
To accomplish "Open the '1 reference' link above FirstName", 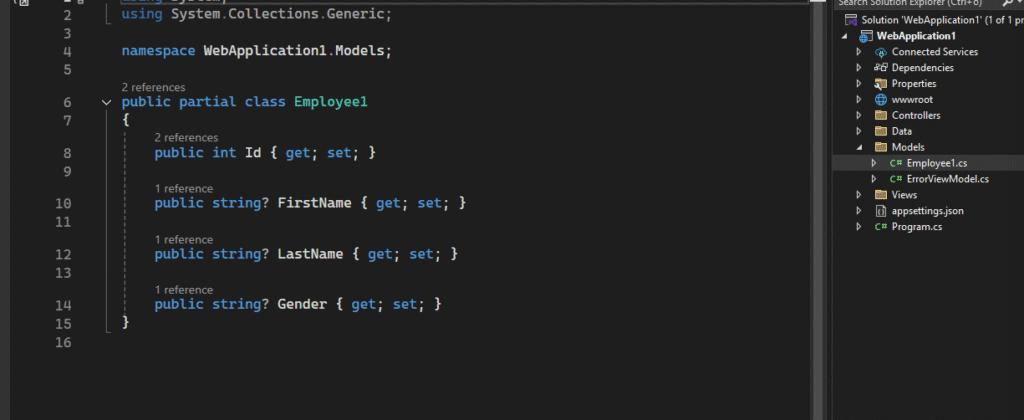I will coord(184,188).
